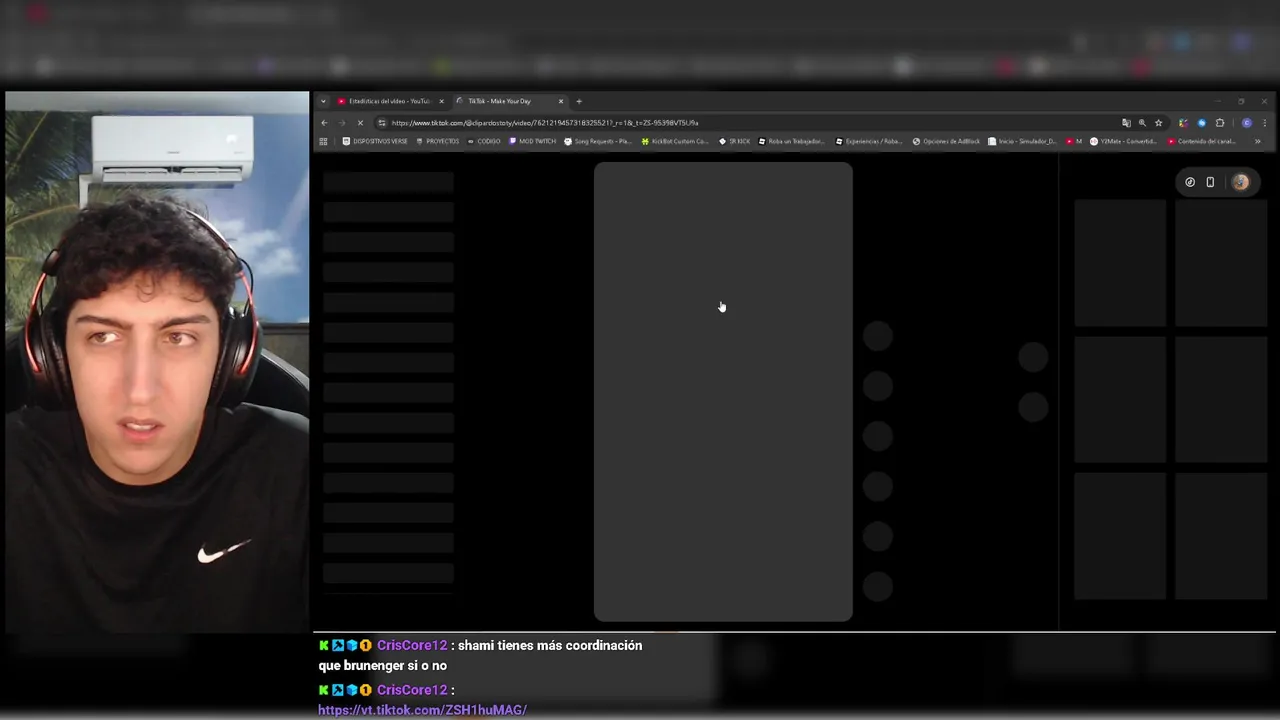
Task: Open SR KICK bookmark
Action: [735, 141]
